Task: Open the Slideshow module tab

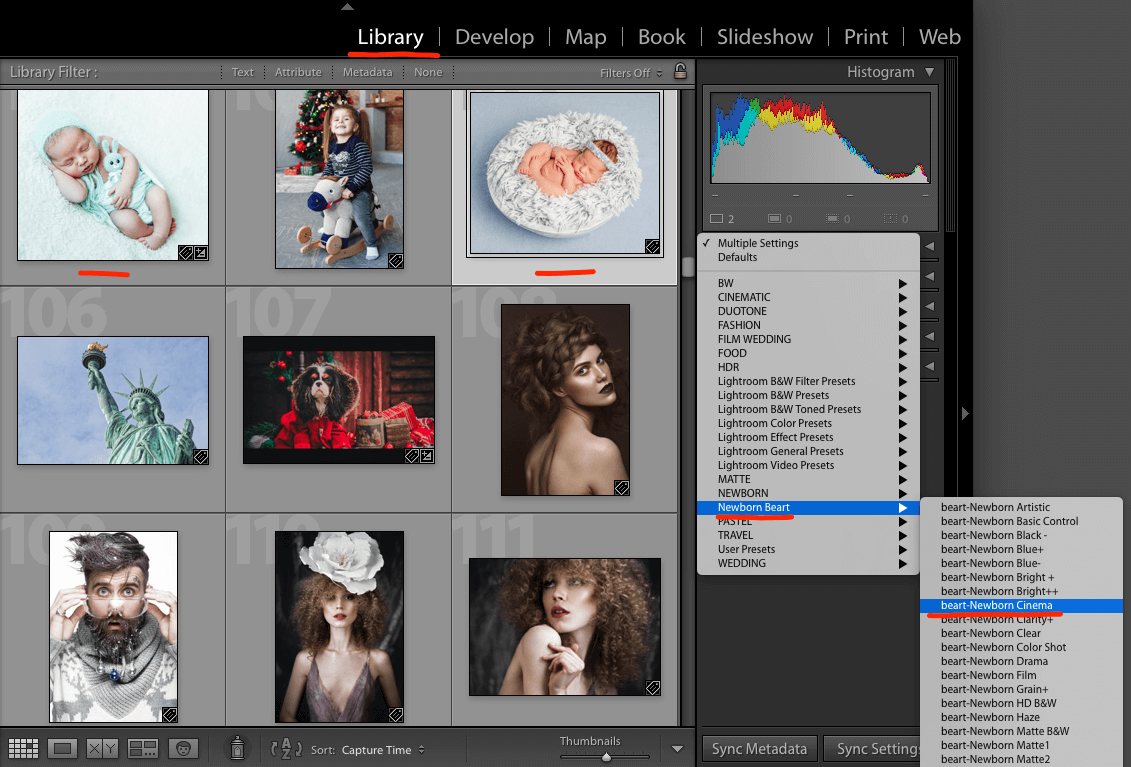Action: (764, 37)
